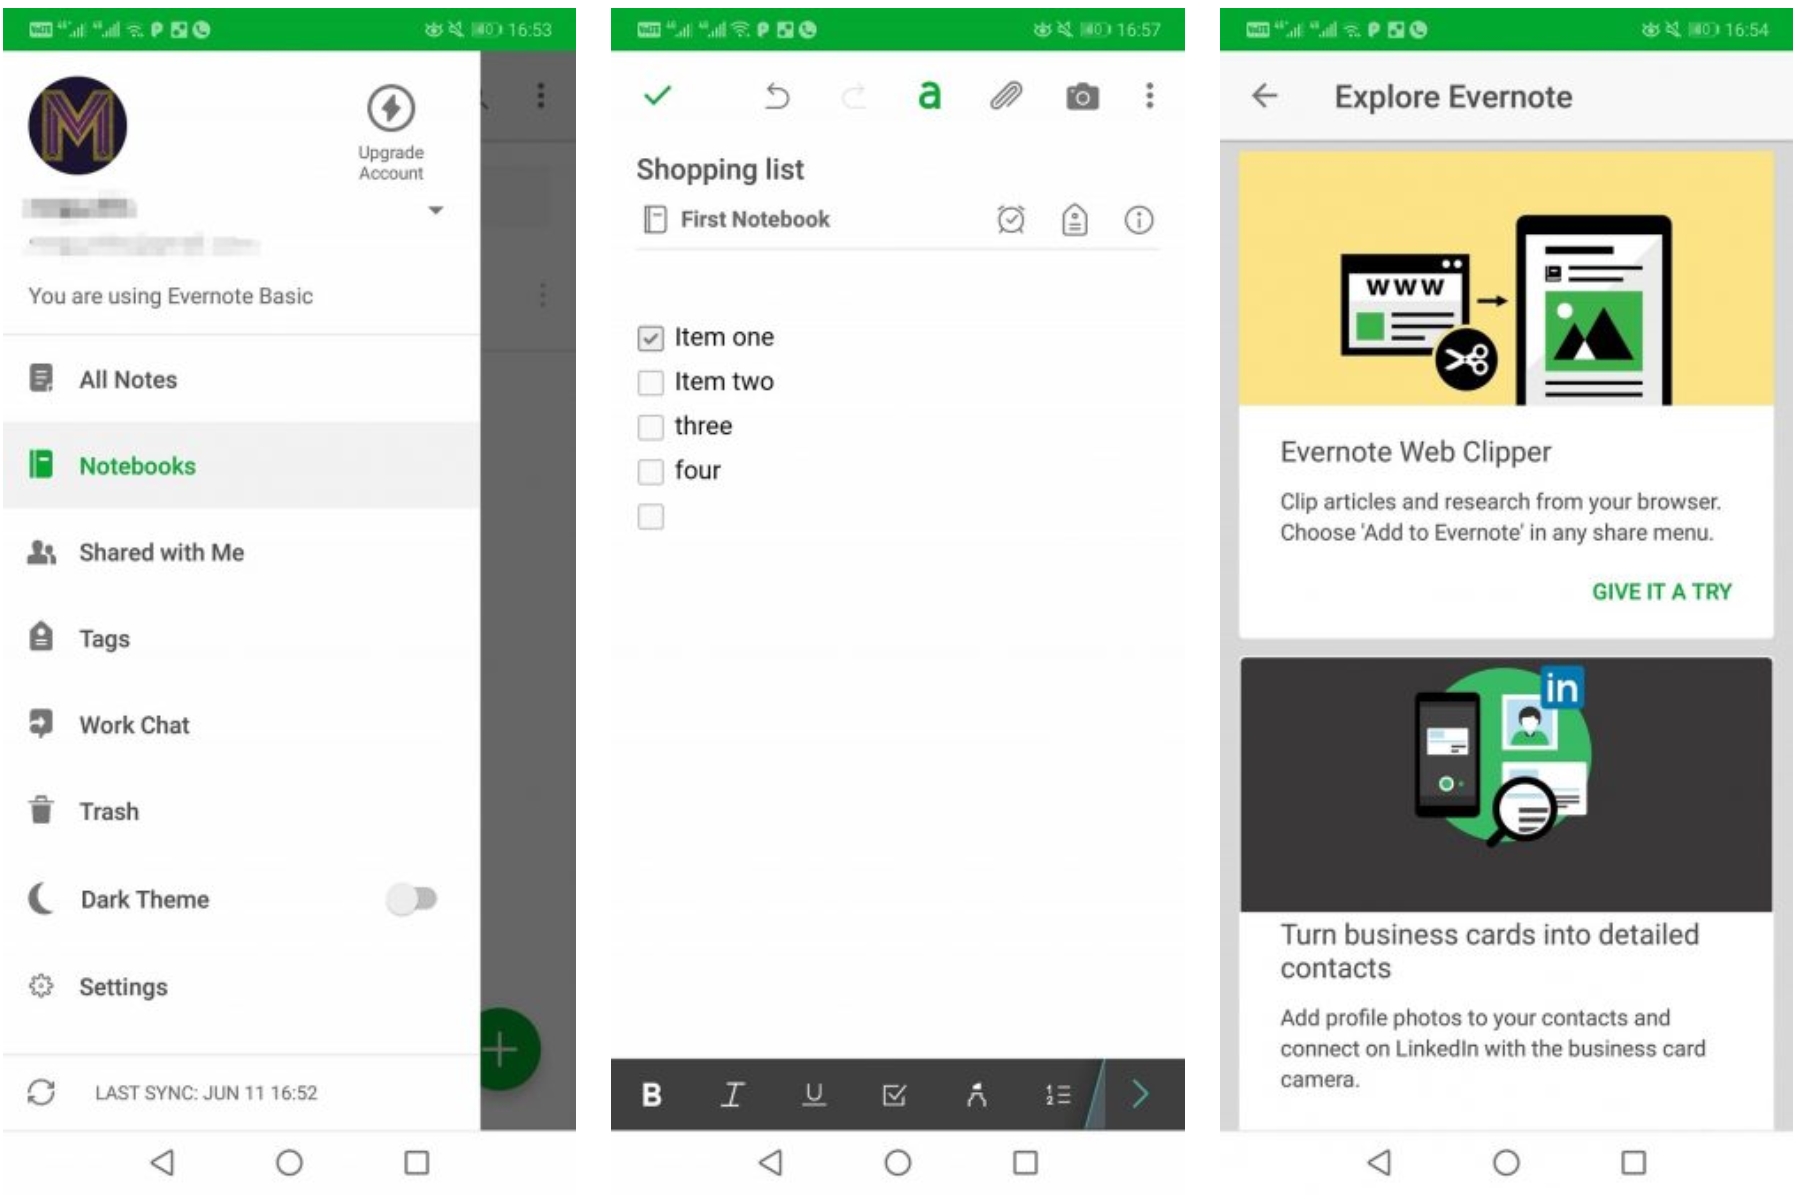
Task: Open the Evernote Web Clipper illustration
Action: (1506, 278)
